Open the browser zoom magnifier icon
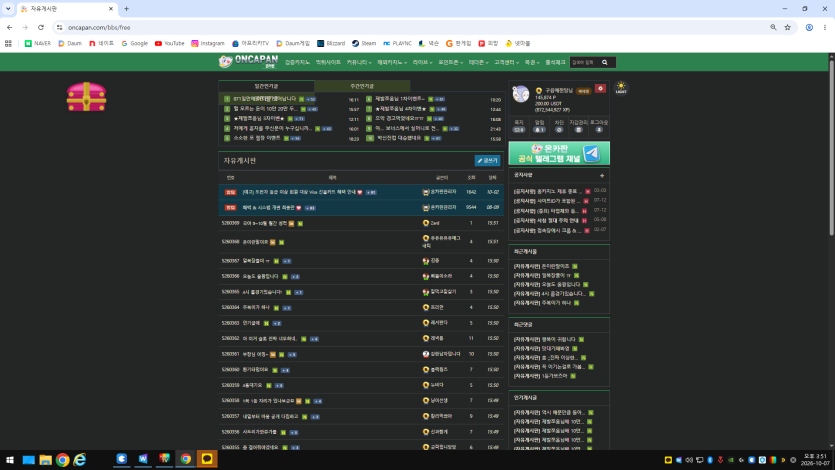Viewport: 835px width, 470px height. 773,27
